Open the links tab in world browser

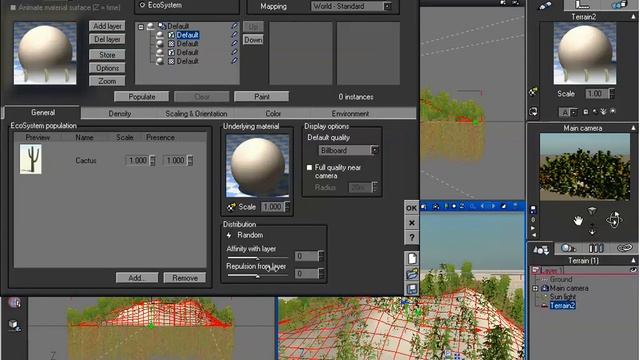point(624,248)
